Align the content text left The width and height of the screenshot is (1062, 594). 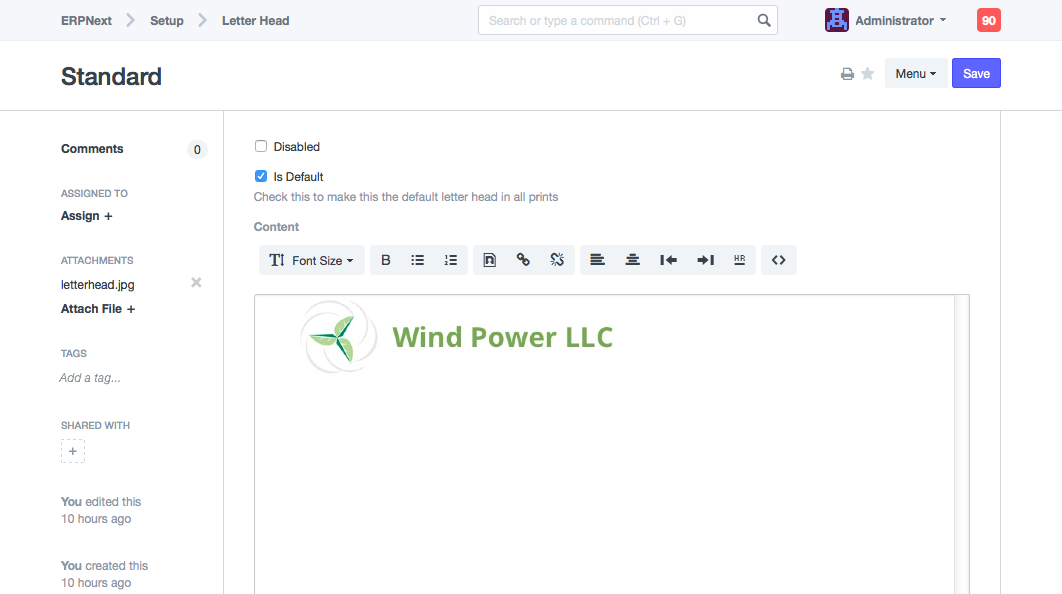click(597, 260)
